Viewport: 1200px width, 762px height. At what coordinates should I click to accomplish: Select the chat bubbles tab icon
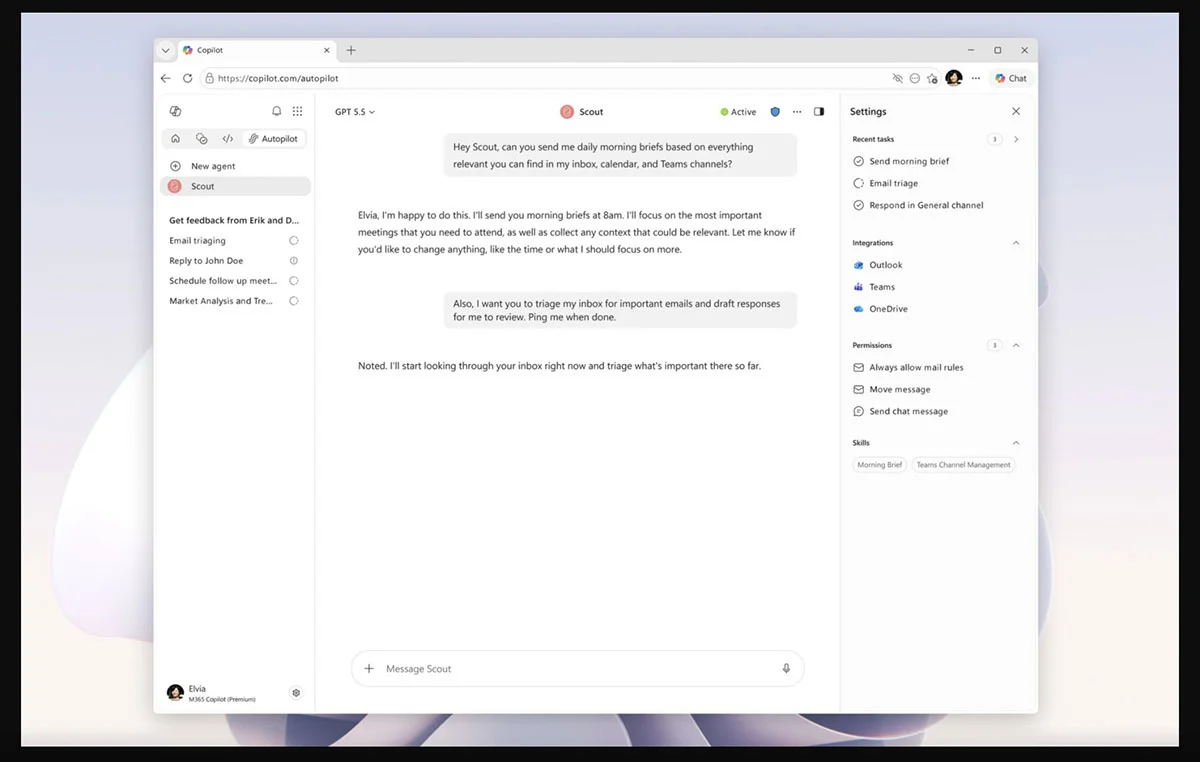click(x=201, y=139)
